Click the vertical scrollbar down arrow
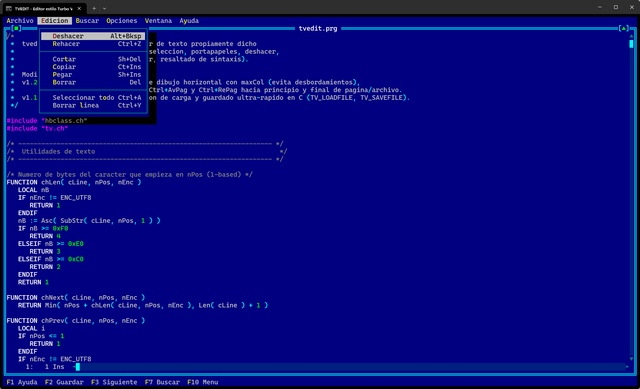This screenshot has height=389, width=640. (631, 359)
